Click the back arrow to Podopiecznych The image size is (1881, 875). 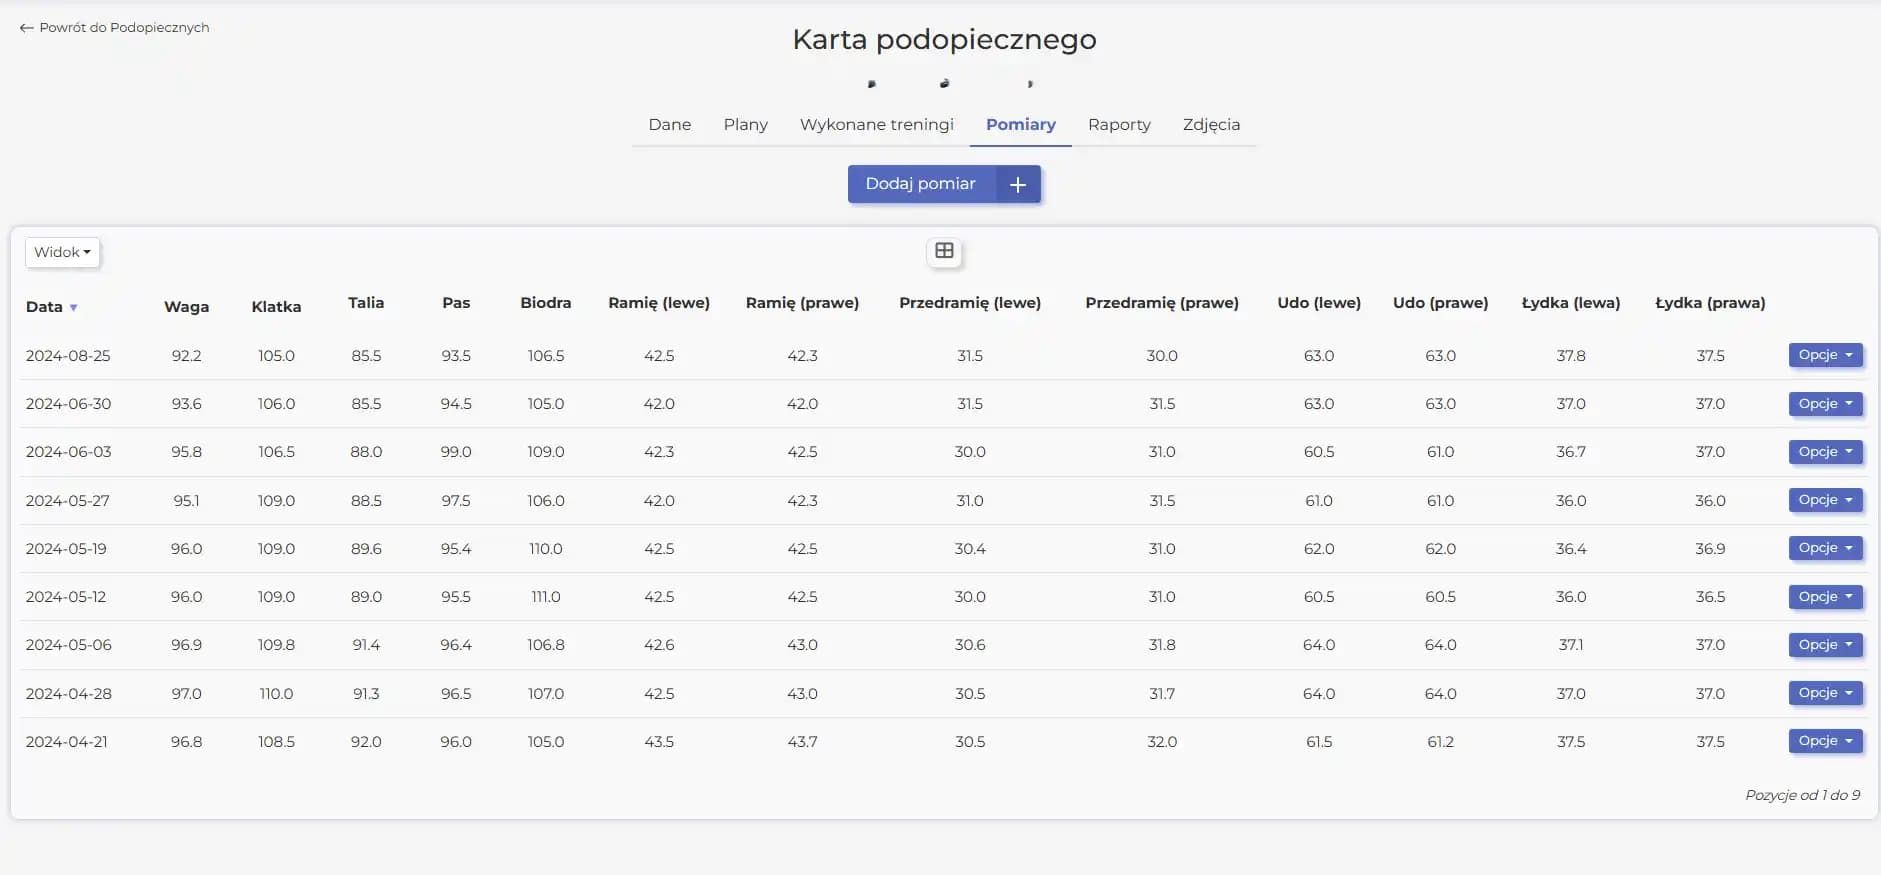coord(26,28)
